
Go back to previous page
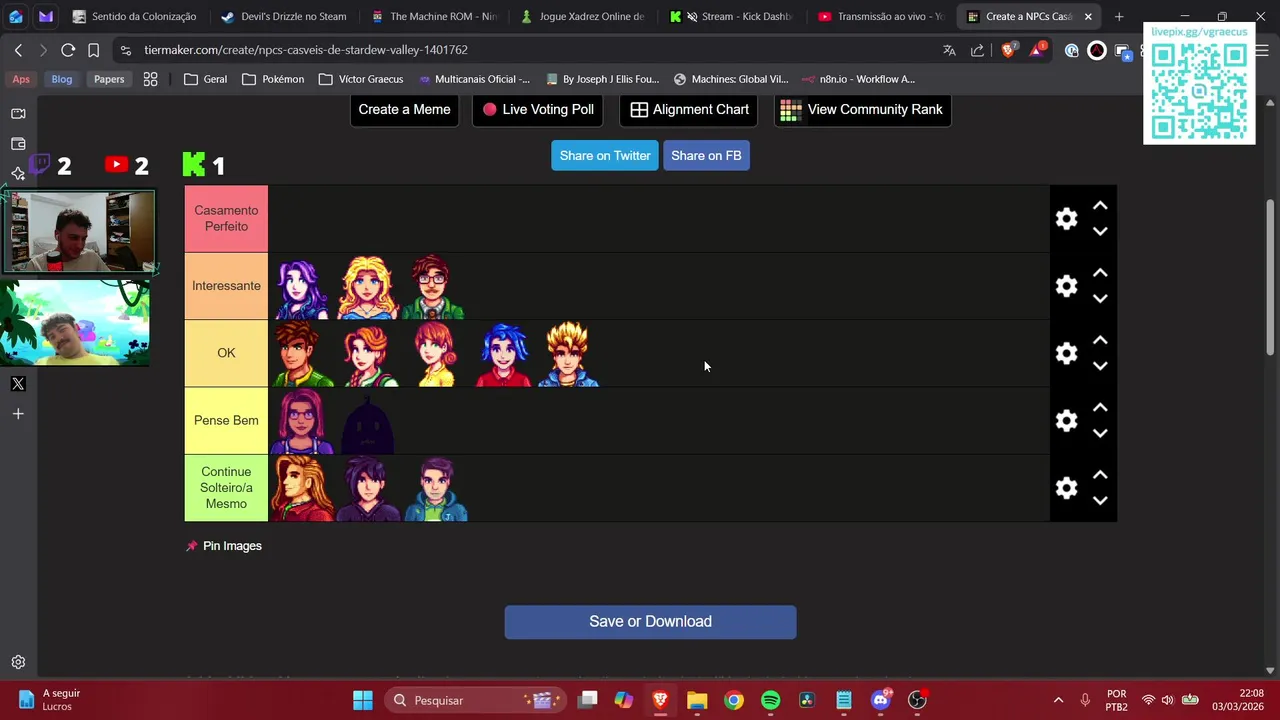coord(18,50)
